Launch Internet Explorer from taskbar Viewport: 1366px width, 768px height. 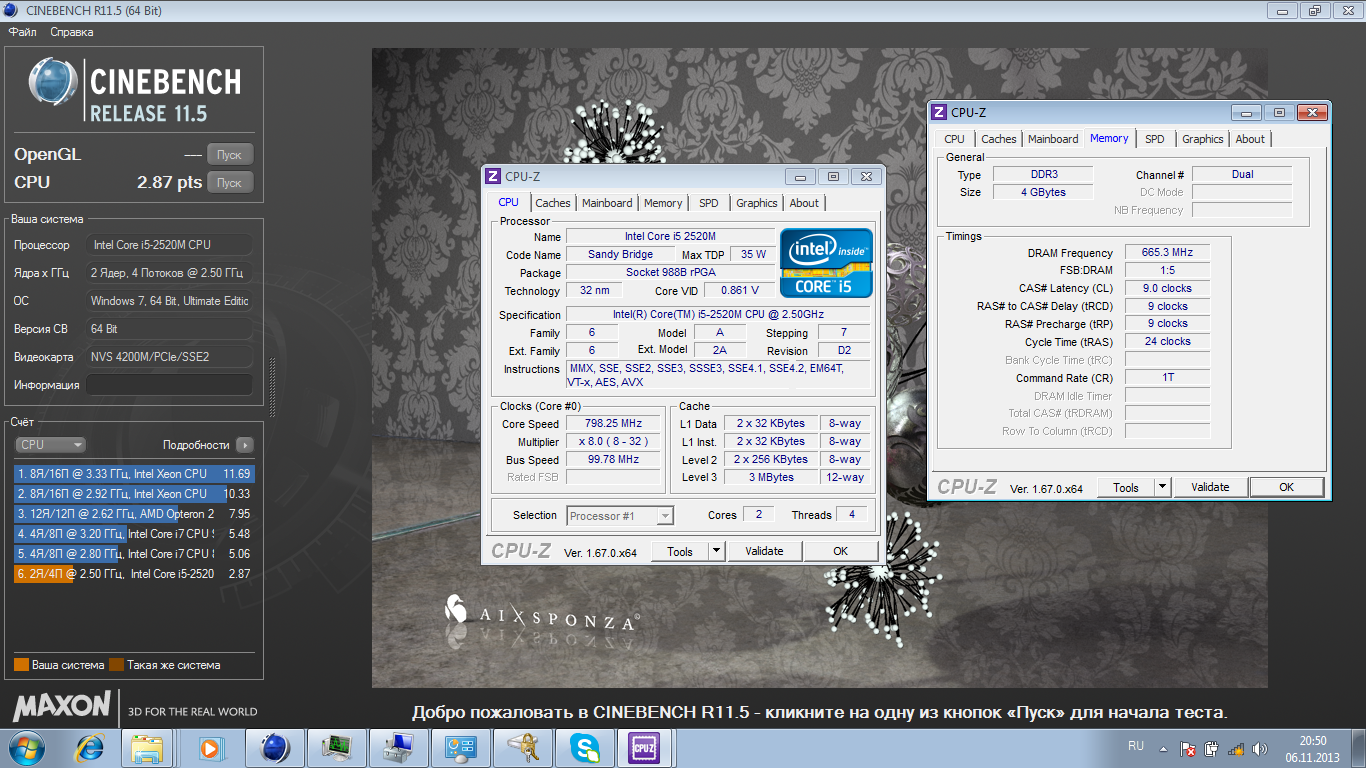tap(91, 748)
